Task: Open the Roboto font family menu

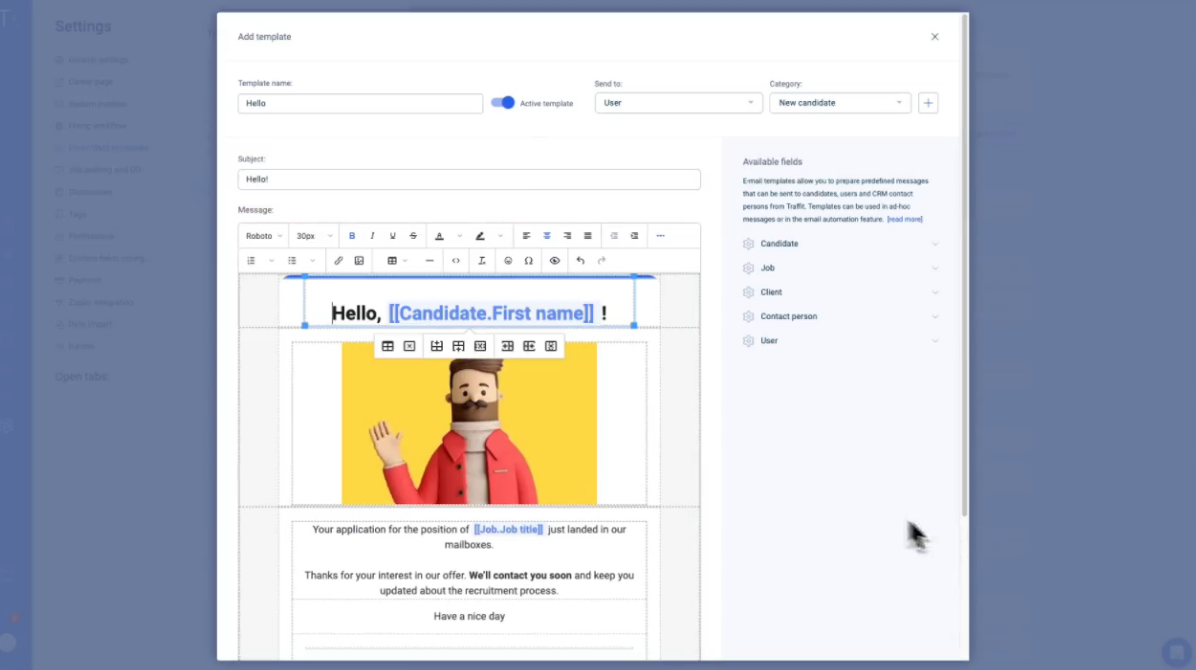Action: click(264, 236)
